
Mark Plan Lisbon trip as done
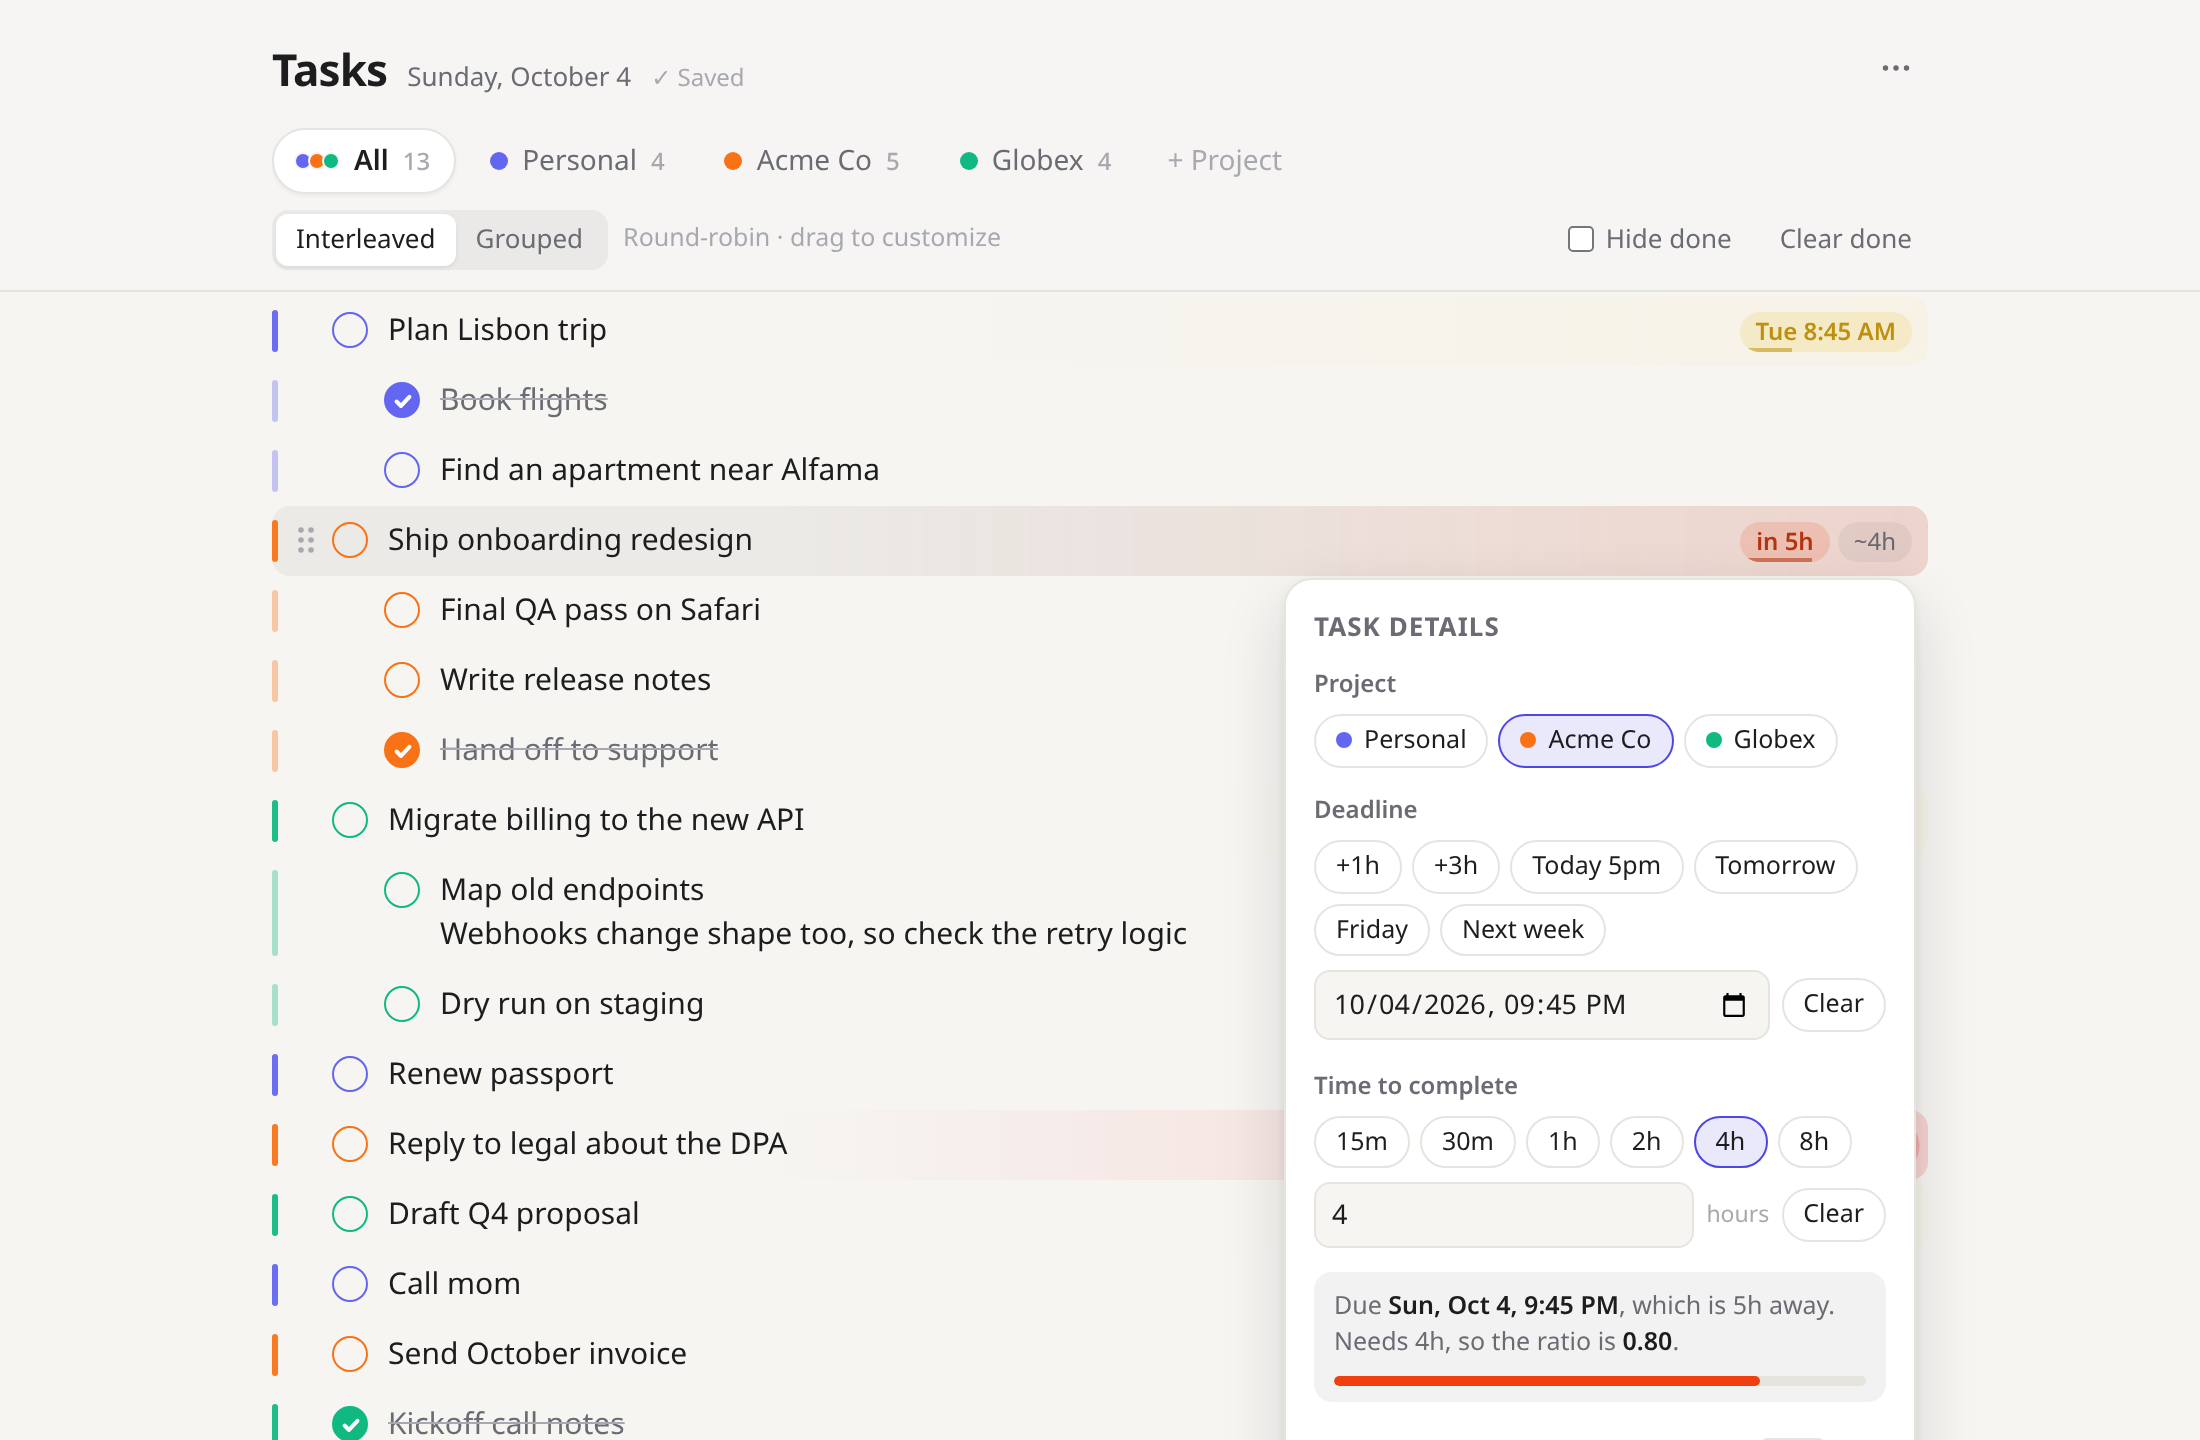(x=350, y=330)
